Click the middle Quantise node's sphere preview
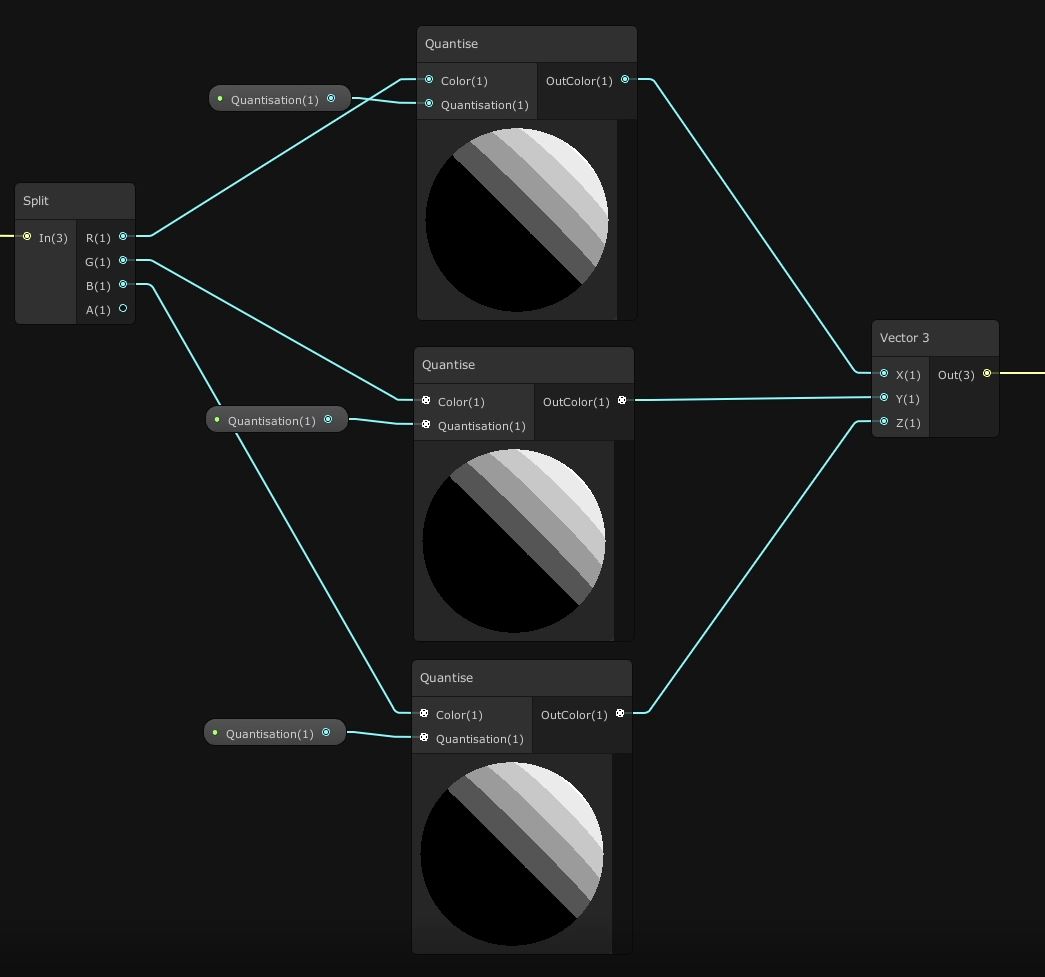The width and height of the screenshot is (1045, 977). coord(514,541)
